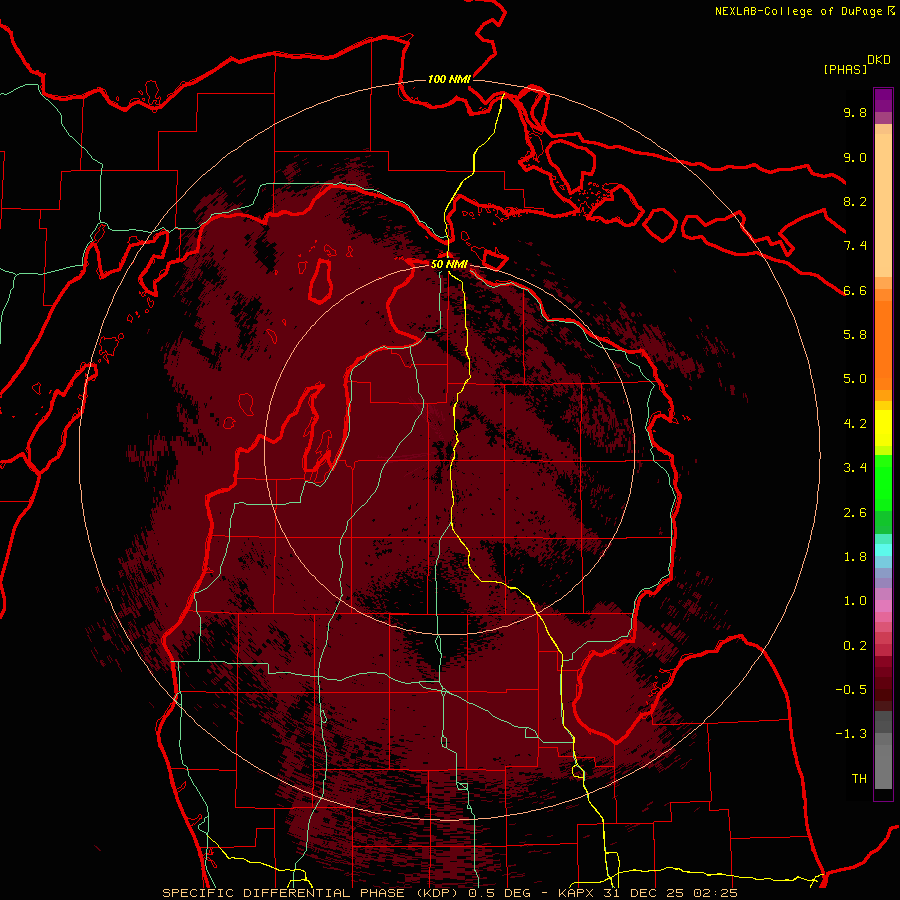Click the 2.6 legend value
The height and width of the screenshot is (900, 900).
pos(855,513)
